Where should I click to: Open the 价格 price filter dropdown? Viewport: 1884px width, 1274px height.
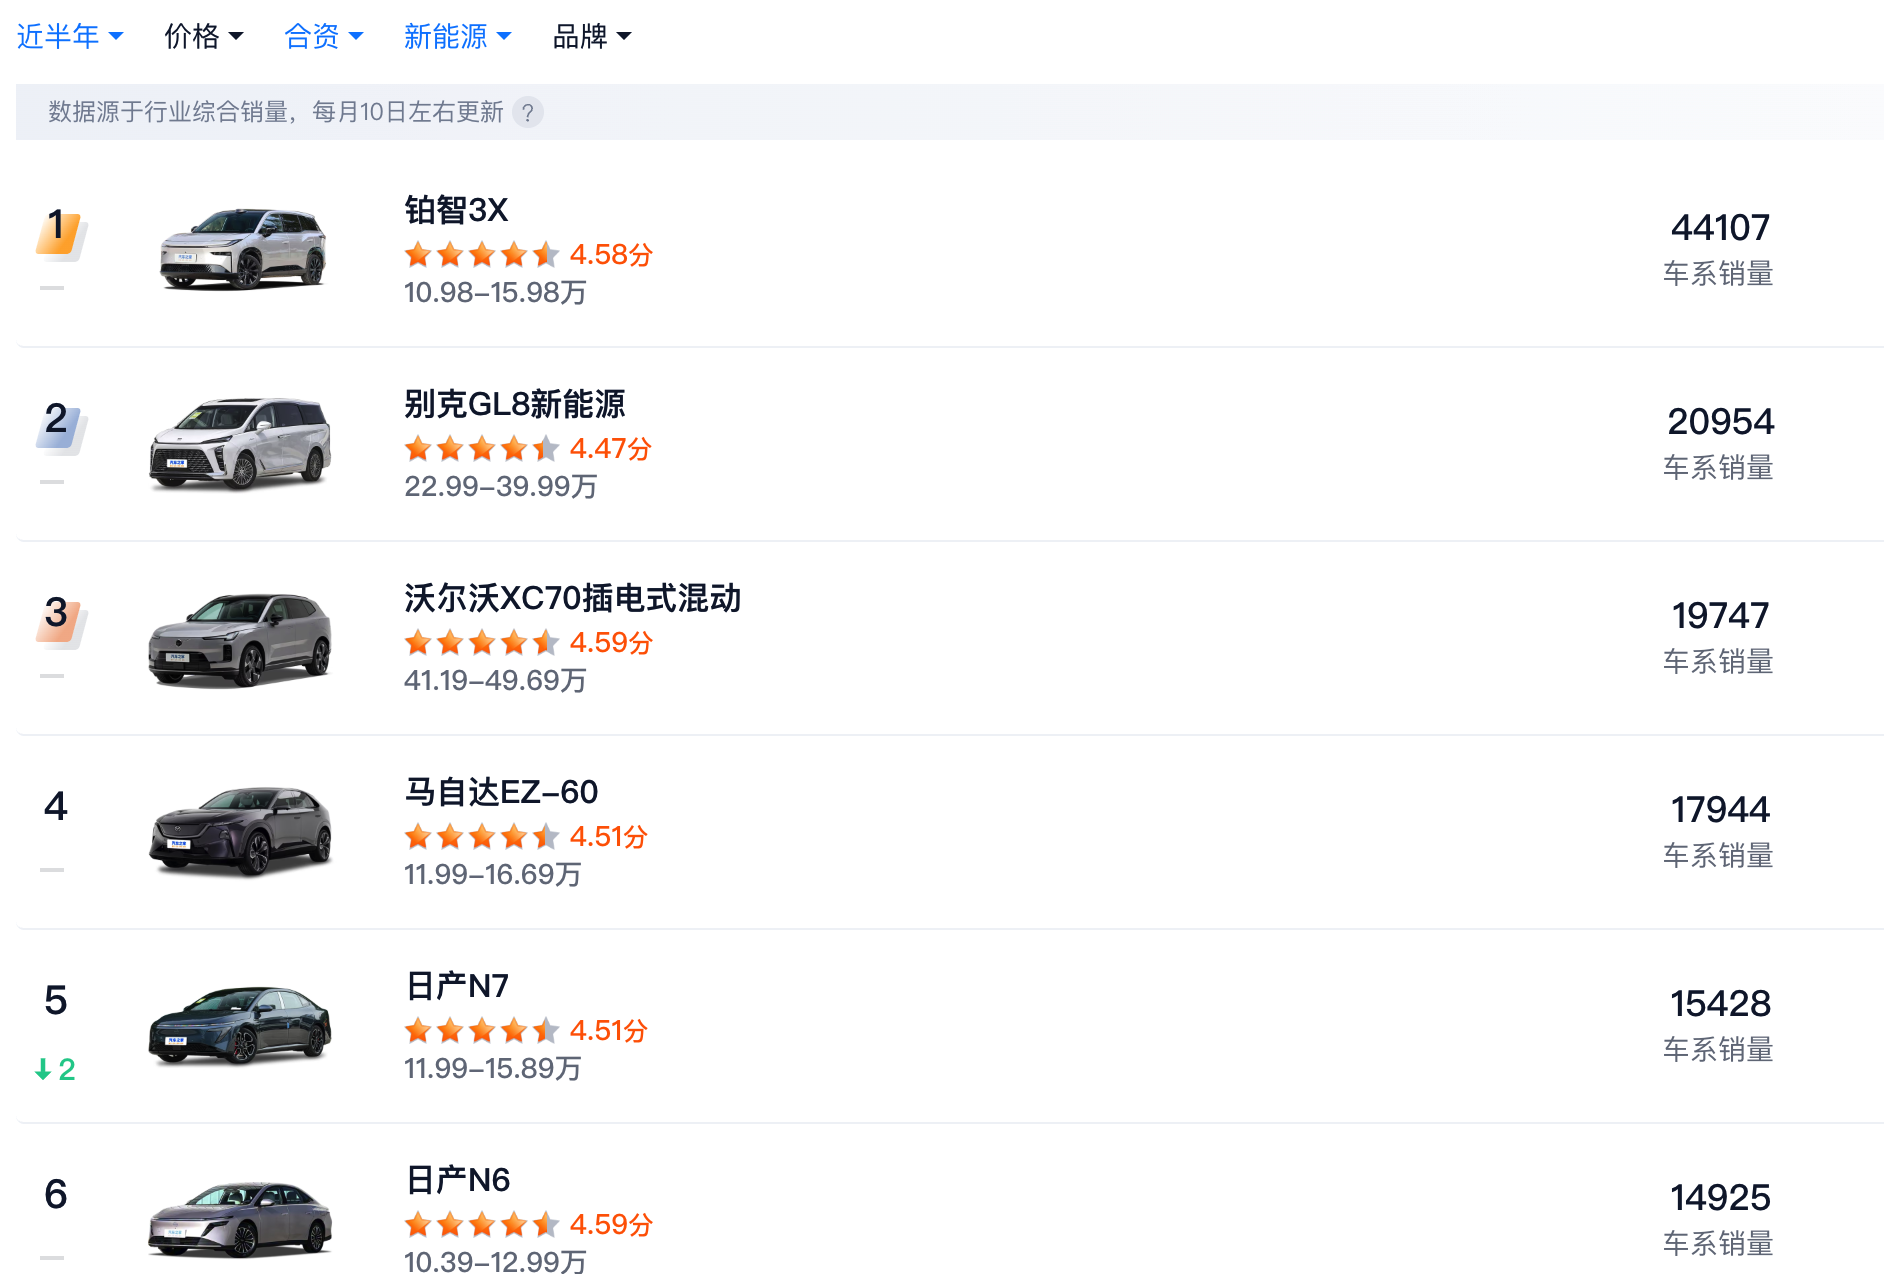(x=203, y=37)
